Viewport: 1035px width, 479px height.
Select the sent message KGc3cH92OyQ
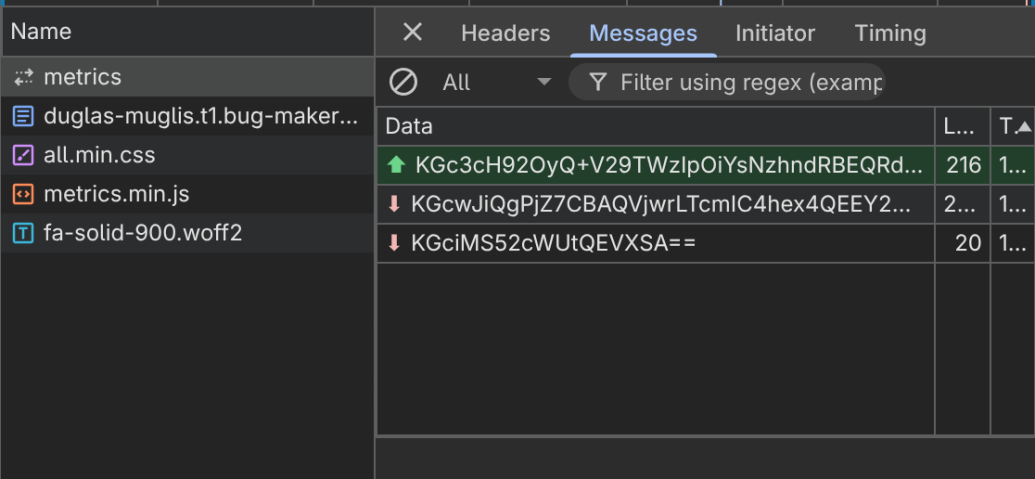[x=706, y=165]
